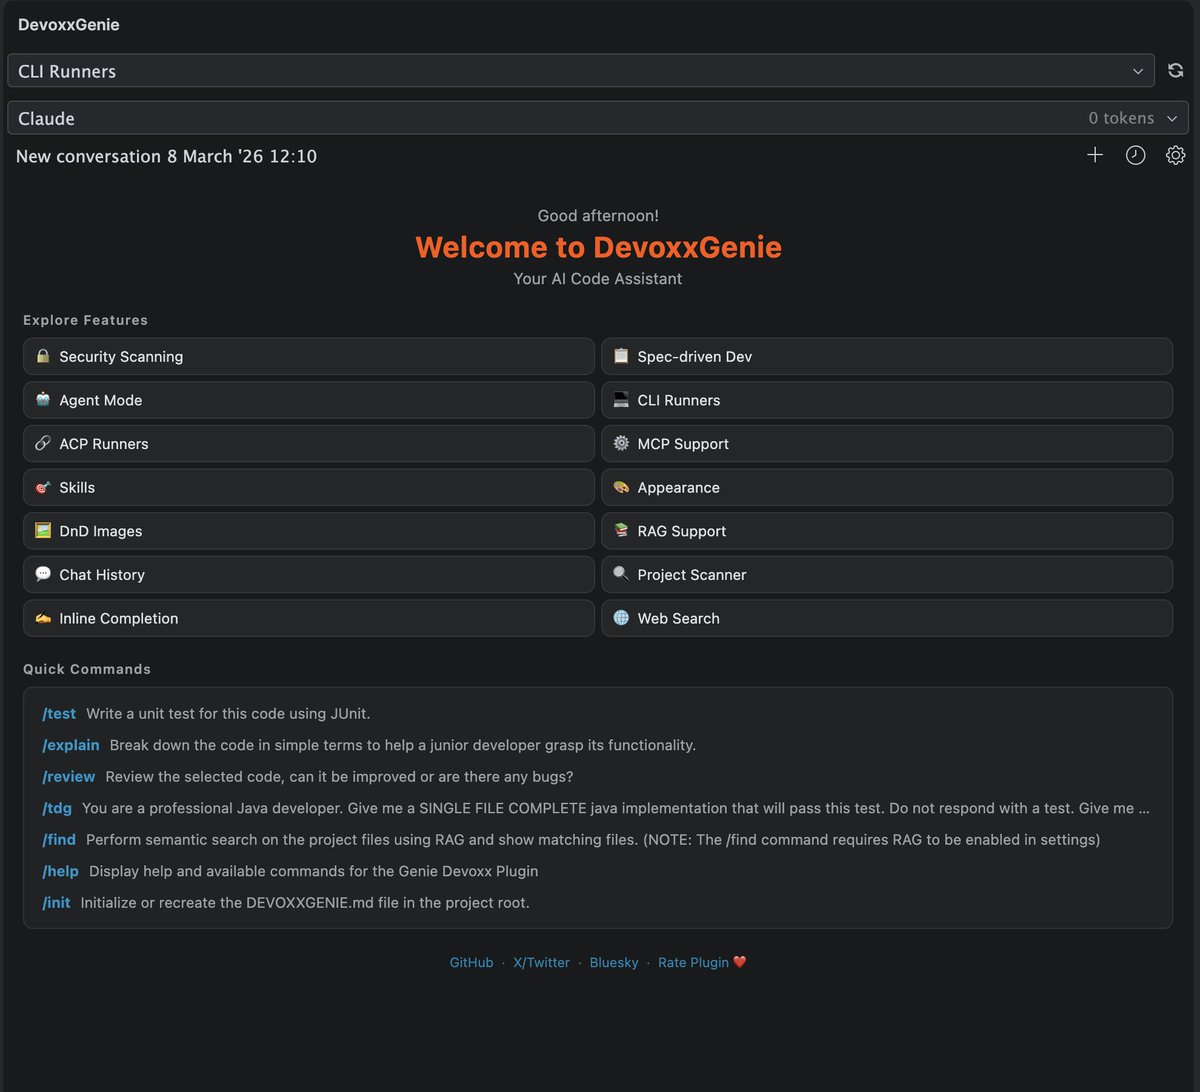Click the picture icon on DnD Images
Image resolution: width=1200 pixels, height=1092 pixels.
pyautogui.click(x=42, y=531)
